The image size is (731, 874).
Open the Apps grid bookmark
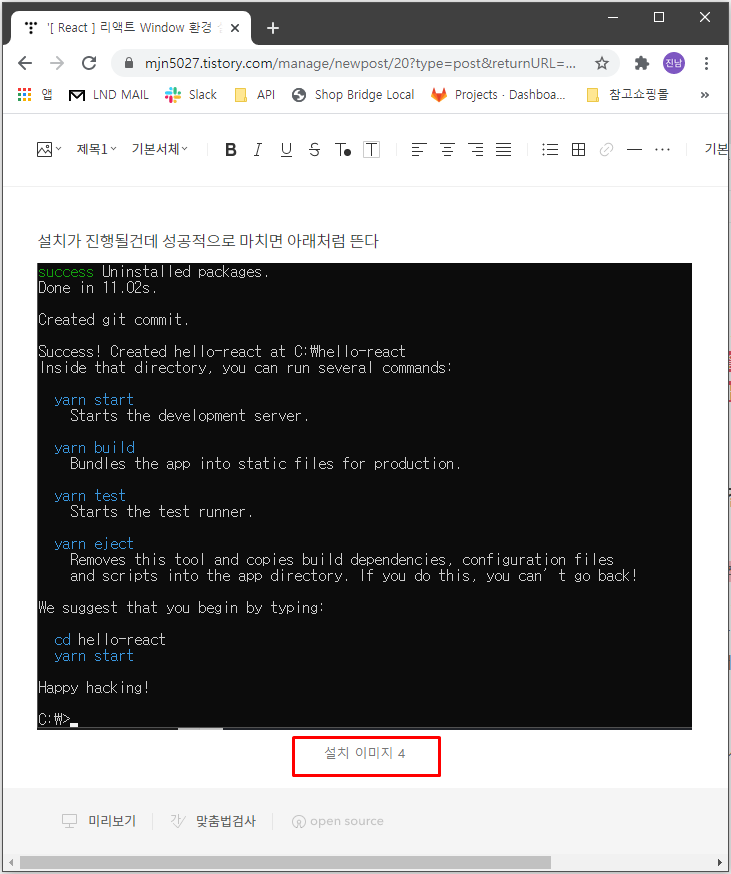click(35, 95)
